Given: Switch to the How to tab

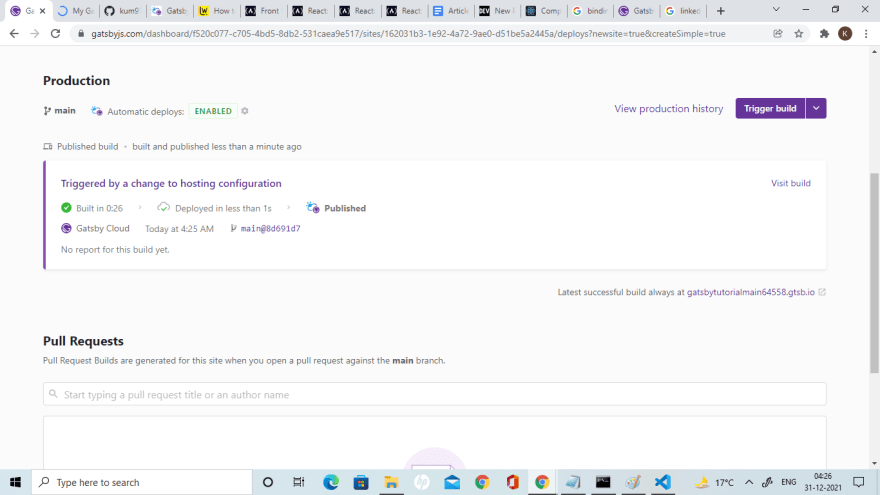Looking at the screenshot, I should [x=217, y=11].
